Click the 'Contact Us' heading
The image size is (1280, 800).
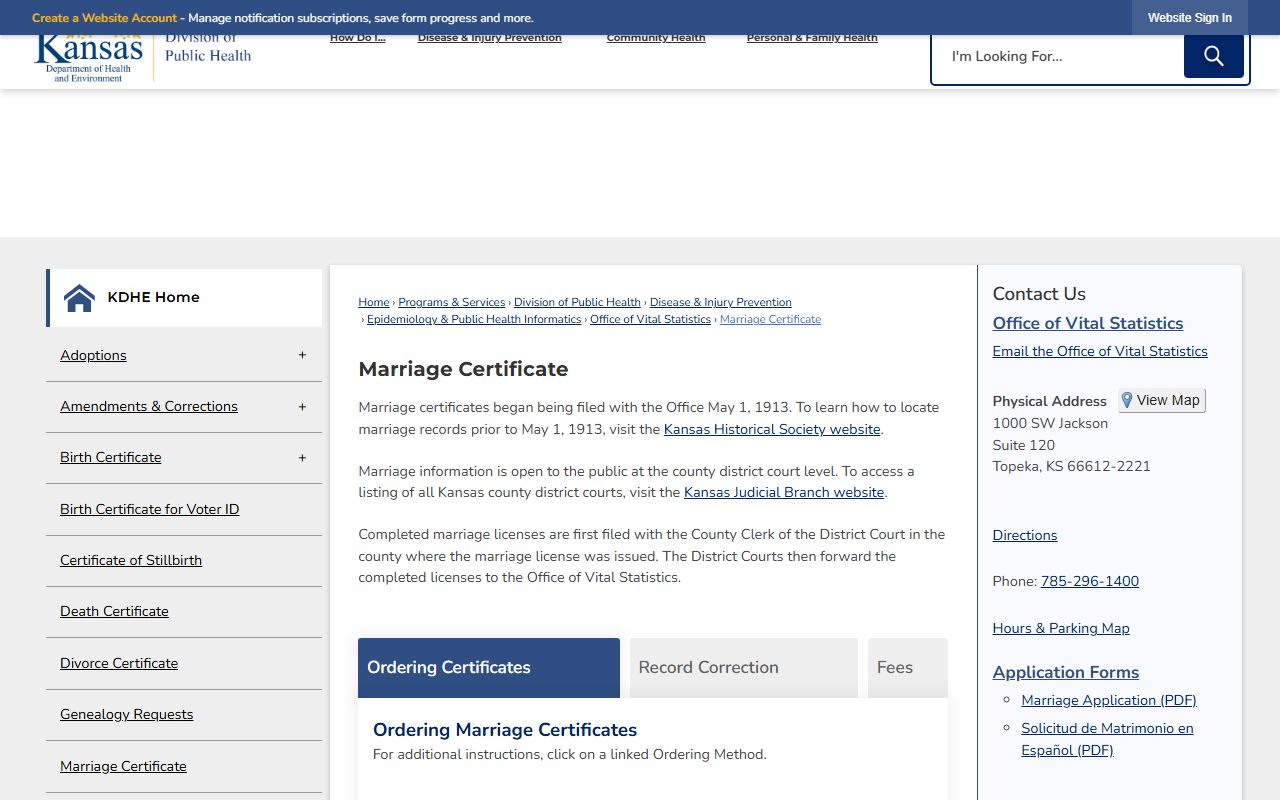point(1039,294)
